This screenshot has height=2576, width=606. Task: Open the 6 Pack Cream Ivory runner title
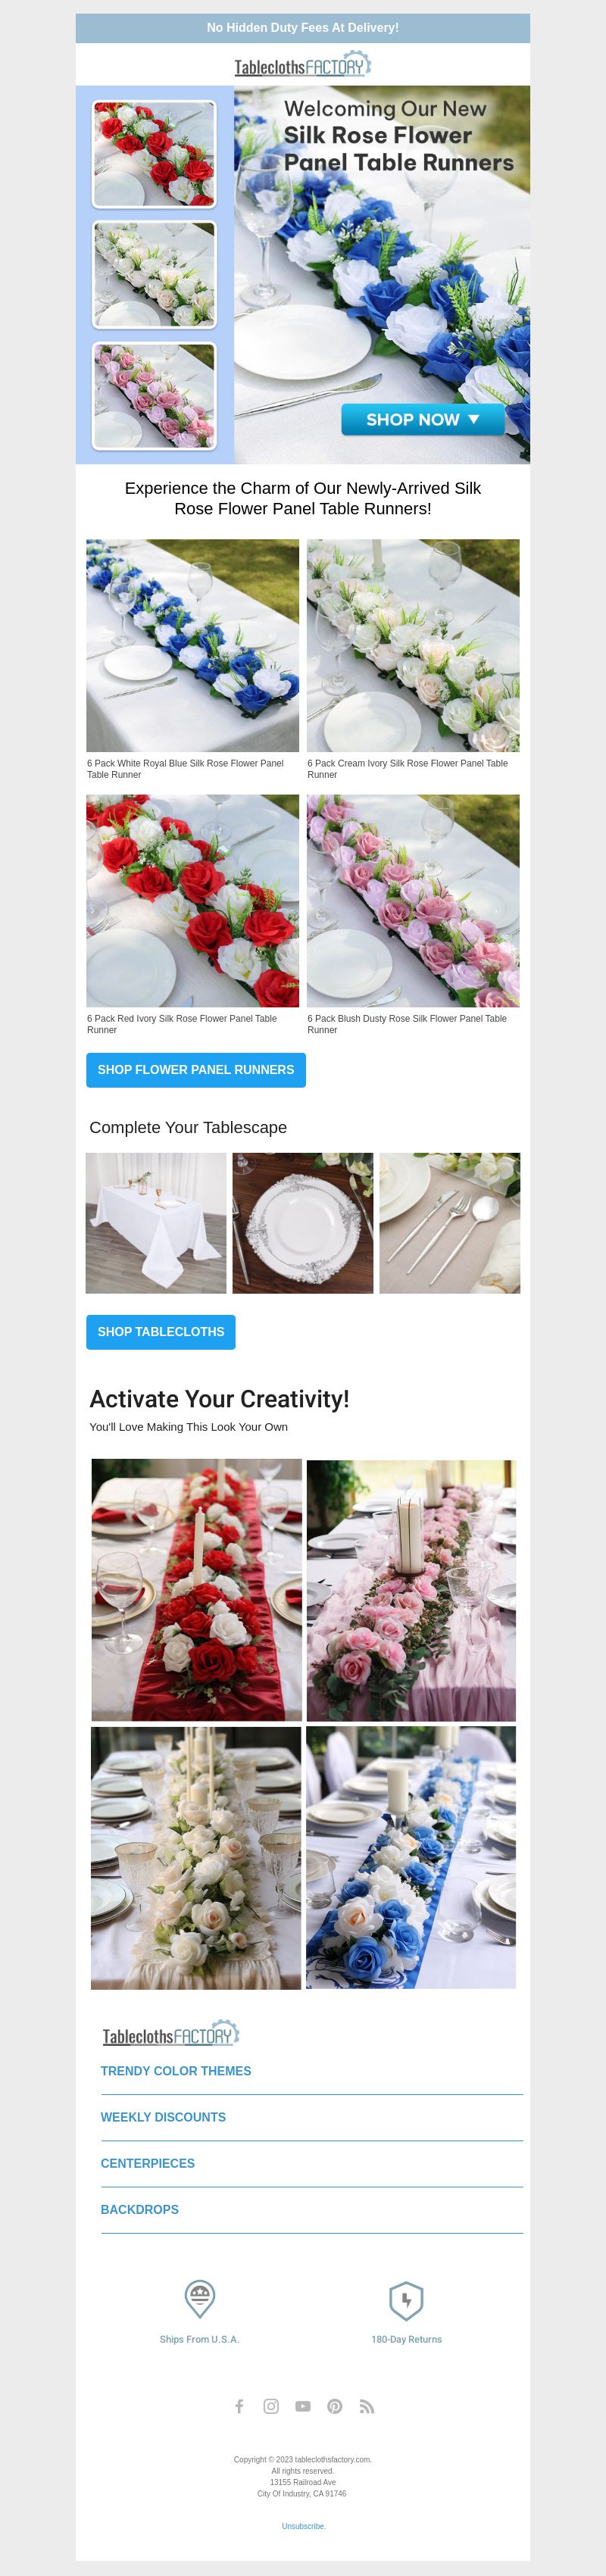[x=407, y=769]
